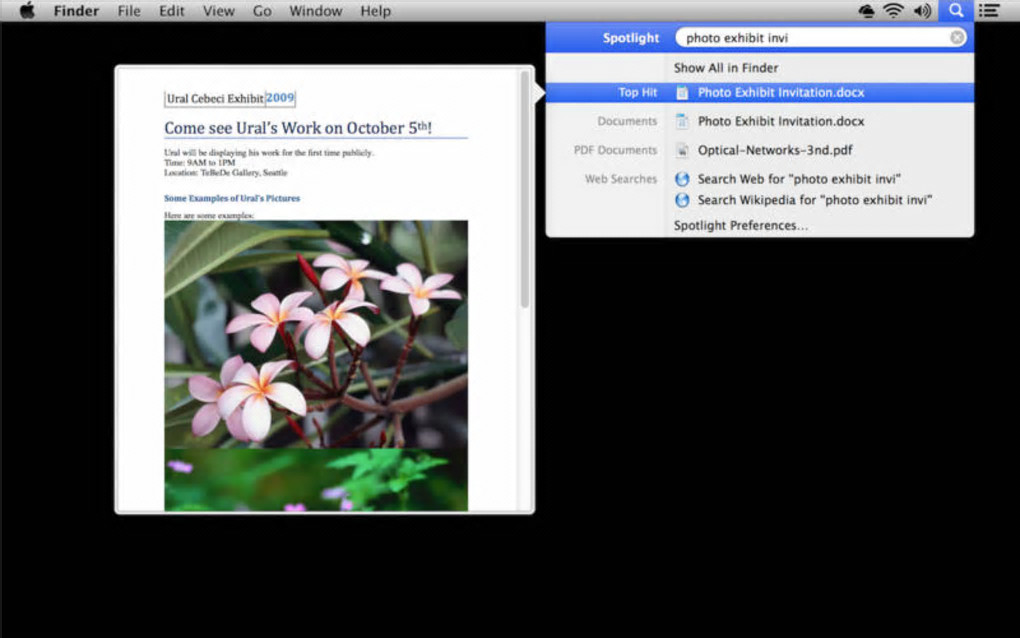
Task: Open the View menu
Action: (x=219, y=11)
